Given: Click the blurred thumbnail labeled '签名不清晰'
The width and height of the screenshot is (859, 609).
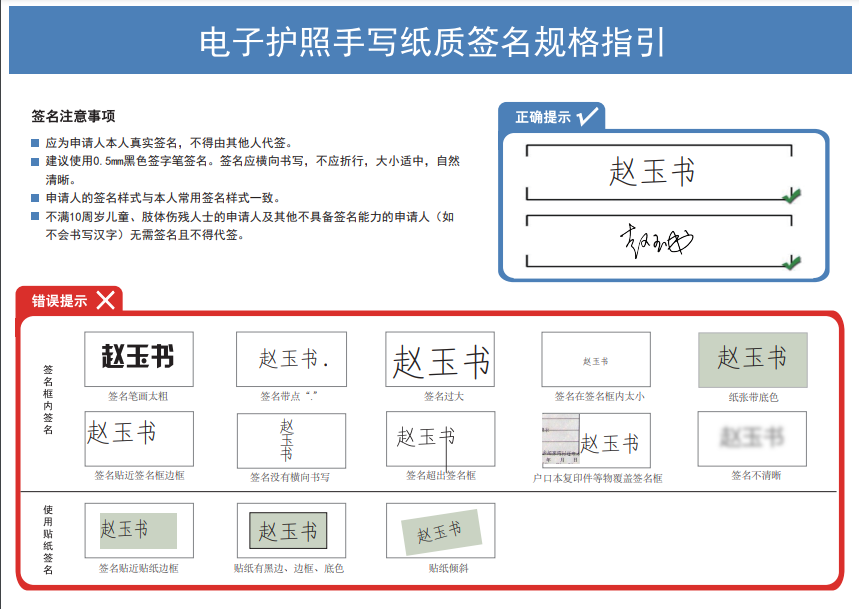Looking at the screenshot, I should (x=752, y=439).
